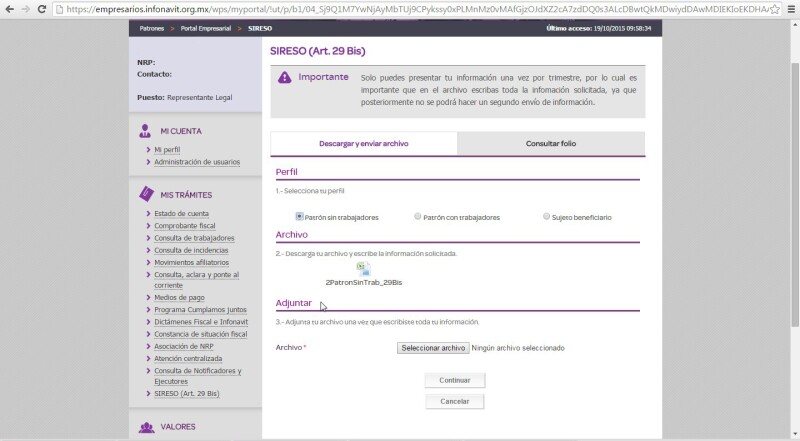Screen dimensions: 800x441
Task: Click the 2PatronSinTrab_29Bis file name
Action: (364, 282)
